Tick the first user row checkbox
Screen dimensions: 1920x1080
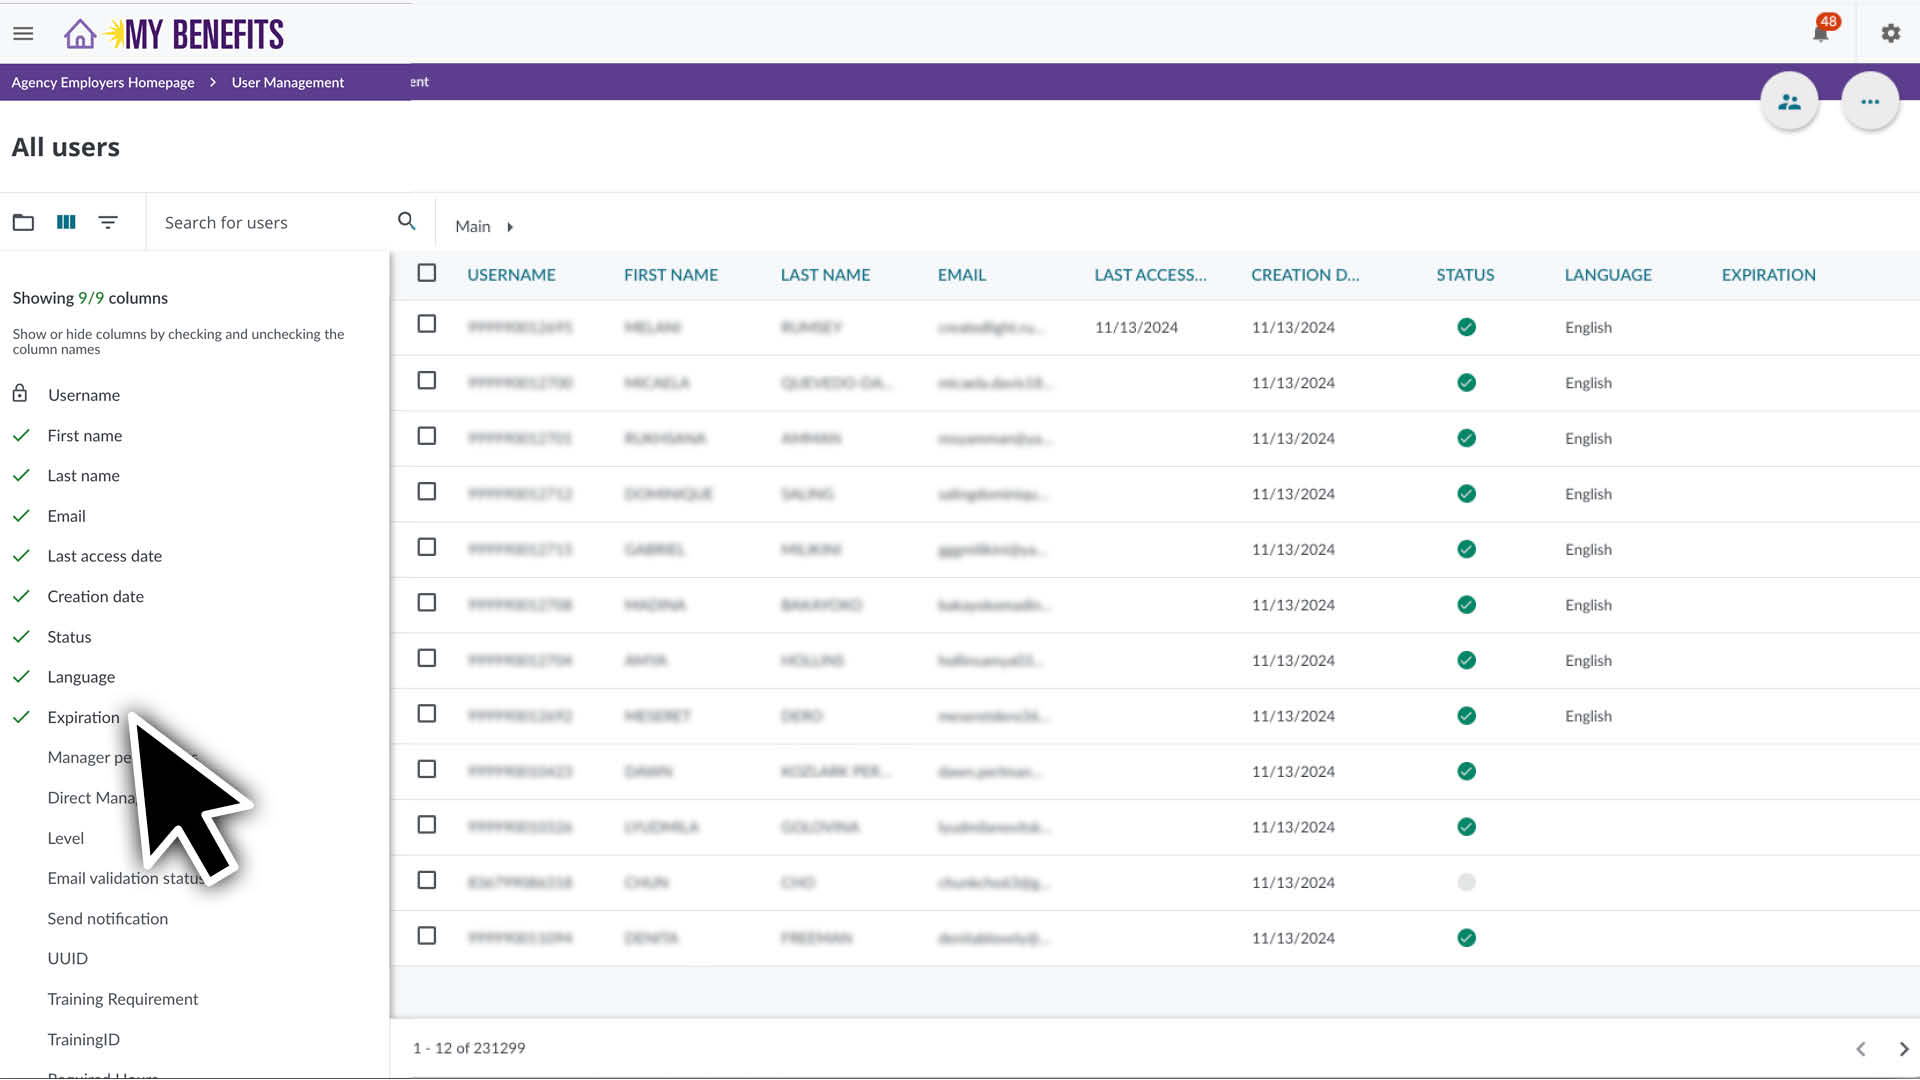[x=427, y=324]
